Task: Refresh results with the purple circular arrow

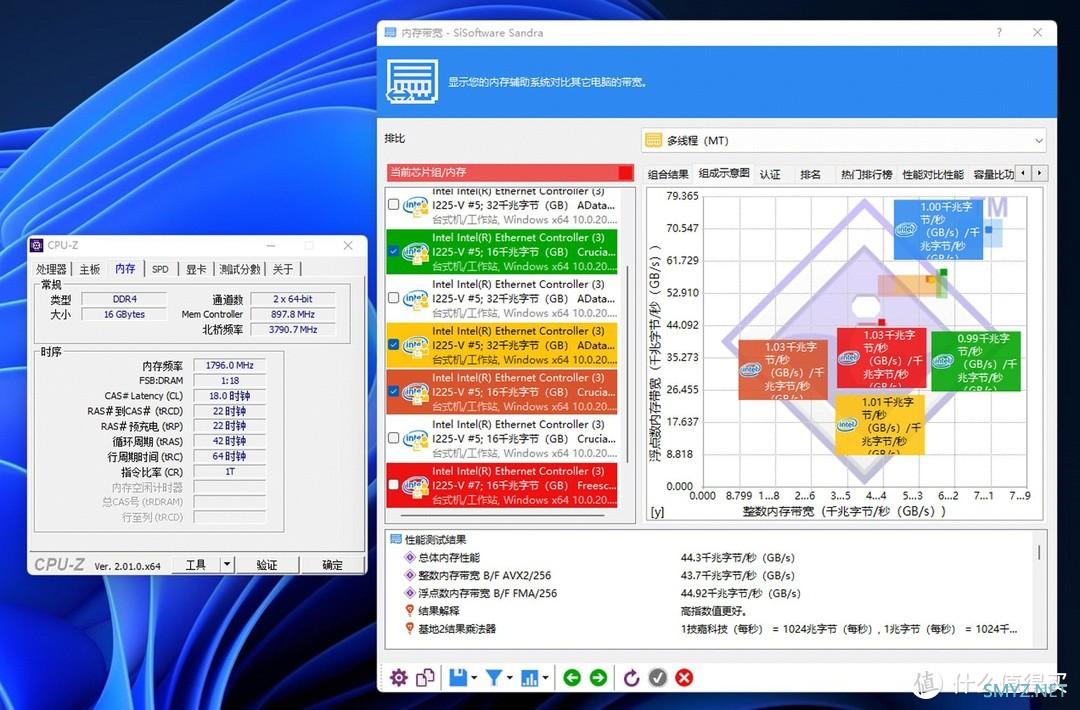Action: [631, 678]
